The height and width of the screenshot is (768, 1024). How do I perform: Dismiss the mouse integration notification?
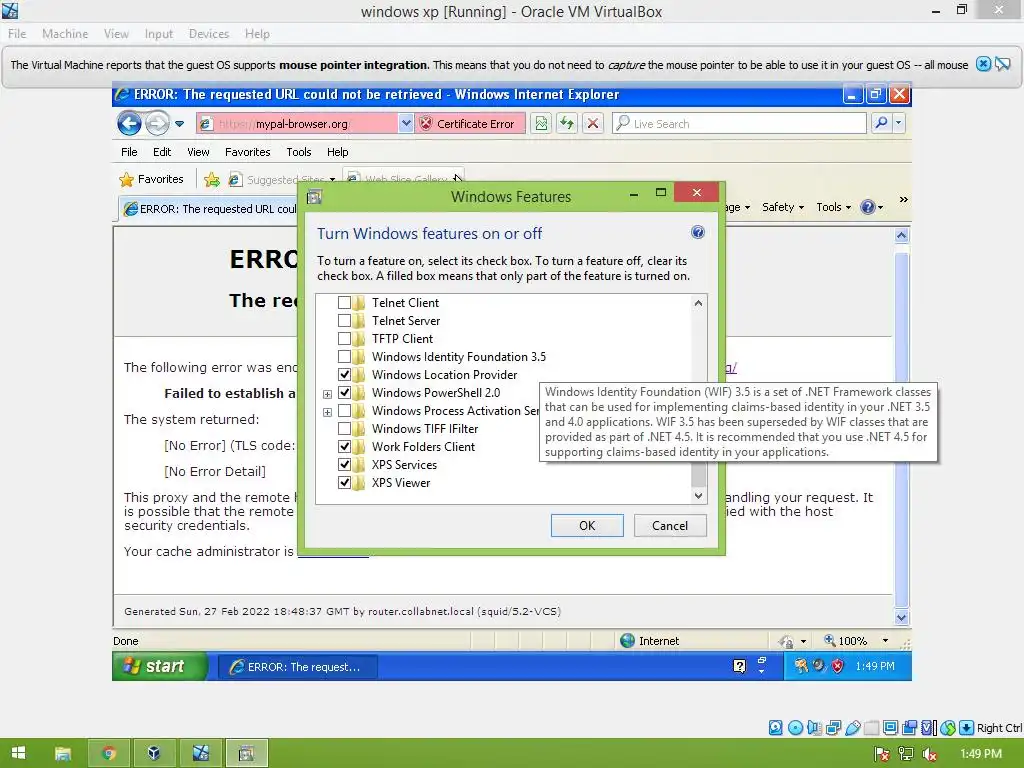point(983,64)
